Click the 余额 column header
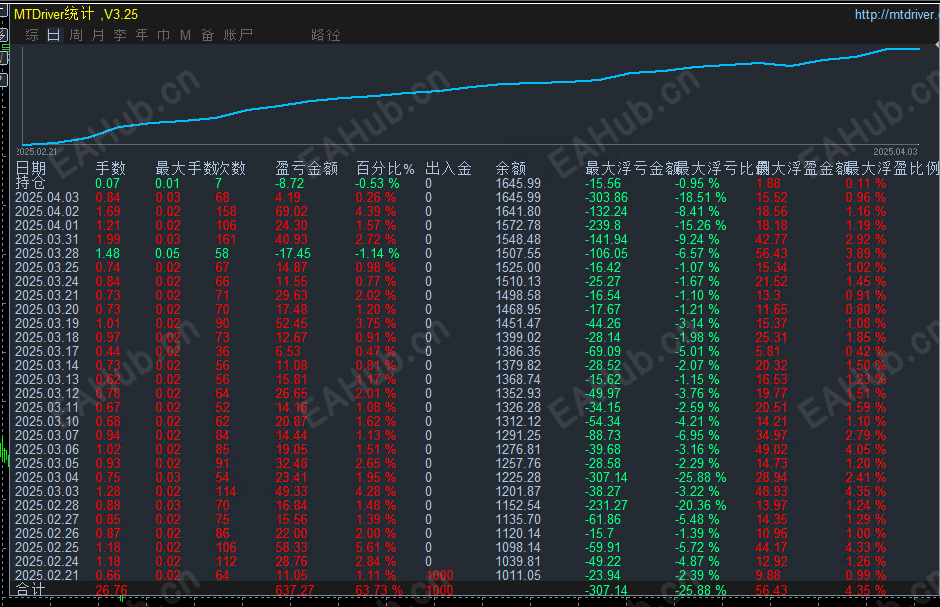The height and width of the screenshot is (607, 940). point(511,168)
